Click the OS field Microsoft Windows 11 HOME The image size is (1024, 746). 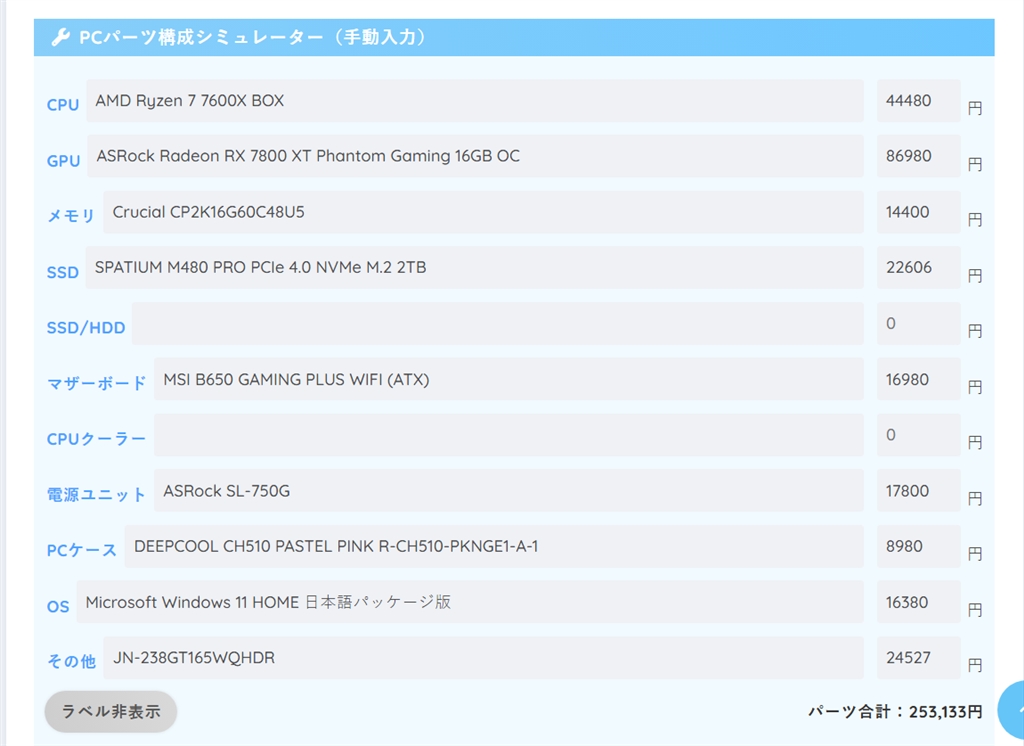tap(470, 602)
